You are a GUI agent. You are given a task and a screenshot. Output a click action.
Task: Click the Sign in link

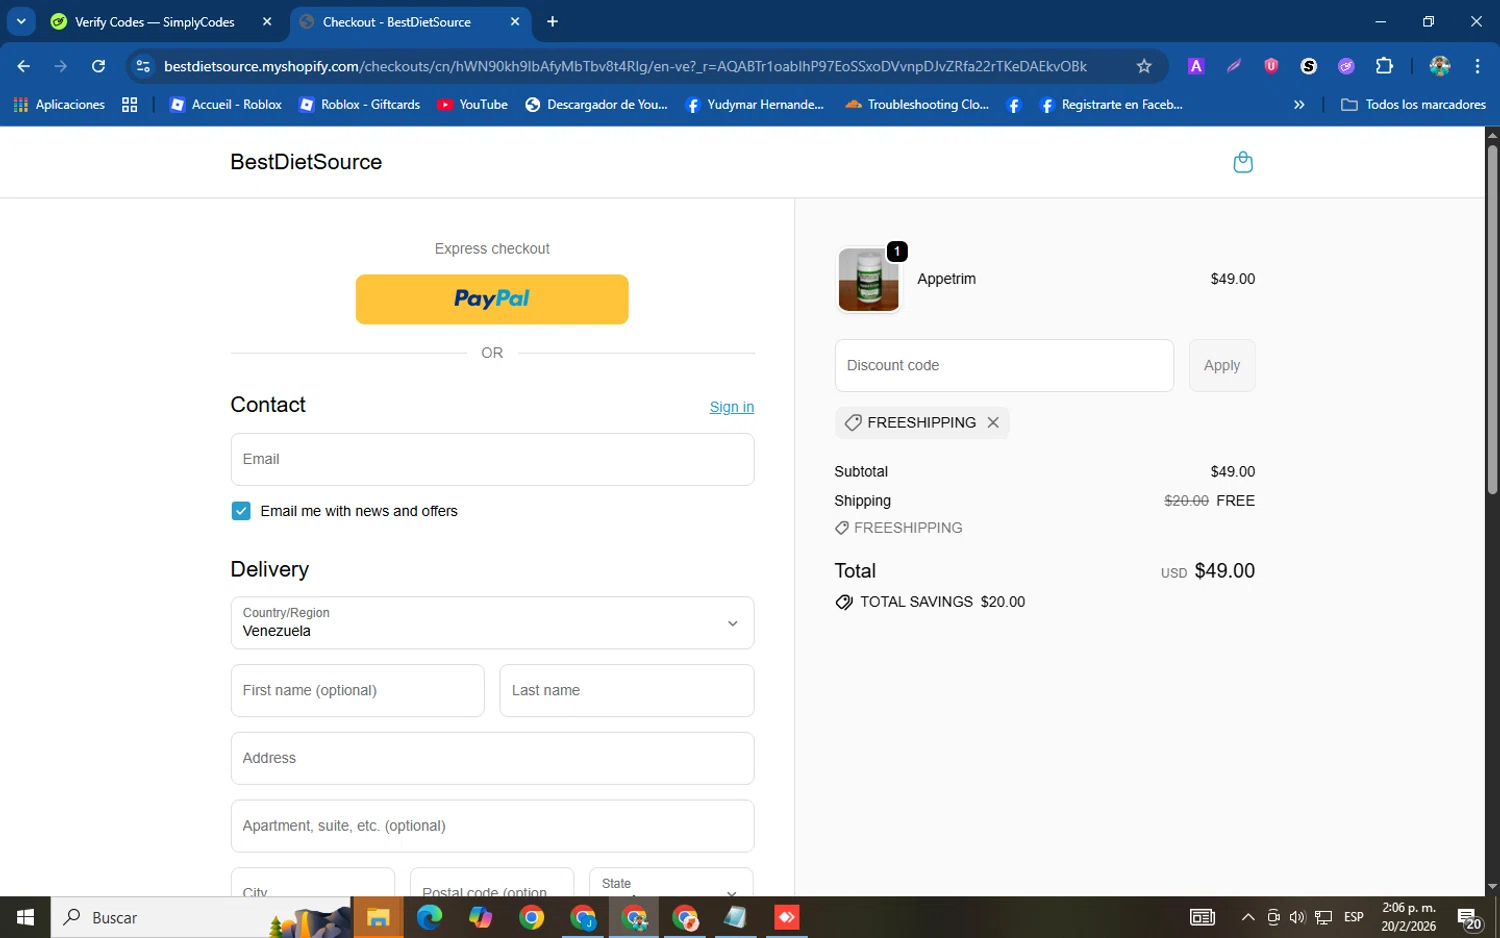(x=731, y=407)
